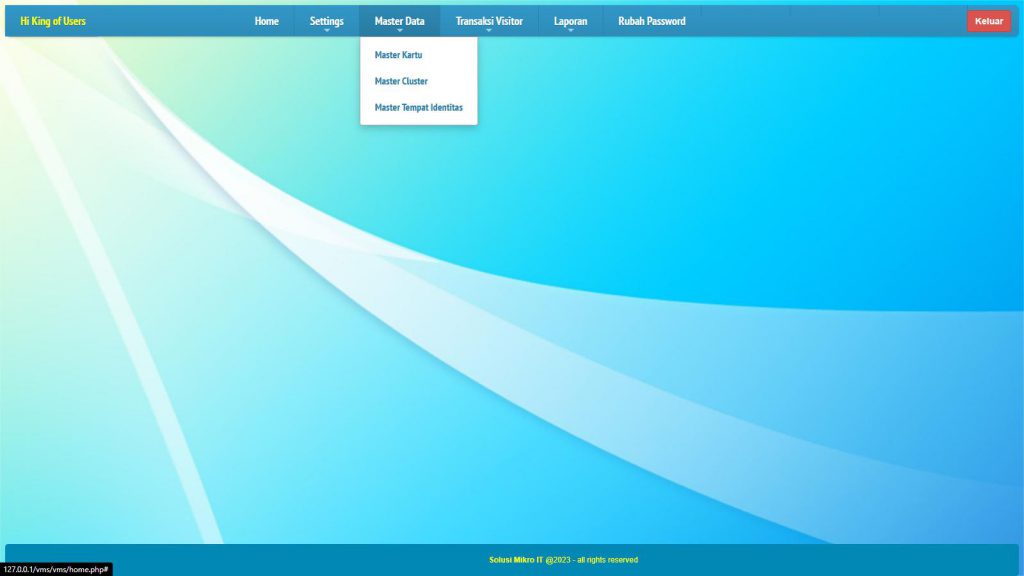Click the status bar URL in corner
The height and width of the screenshot is (576, 1024).
55,569
